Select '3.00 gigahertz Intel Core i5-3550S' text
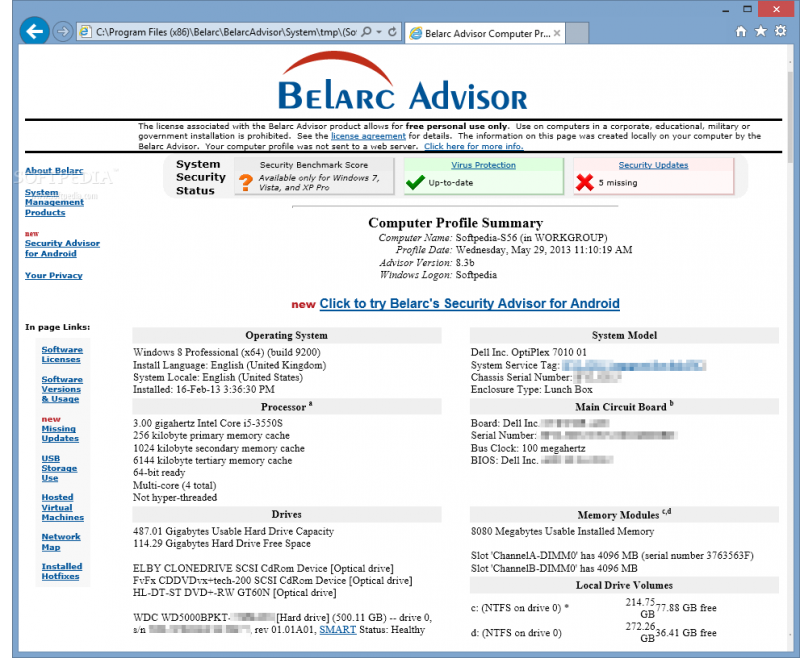800x658 pixels. click(x=208, y=423)
